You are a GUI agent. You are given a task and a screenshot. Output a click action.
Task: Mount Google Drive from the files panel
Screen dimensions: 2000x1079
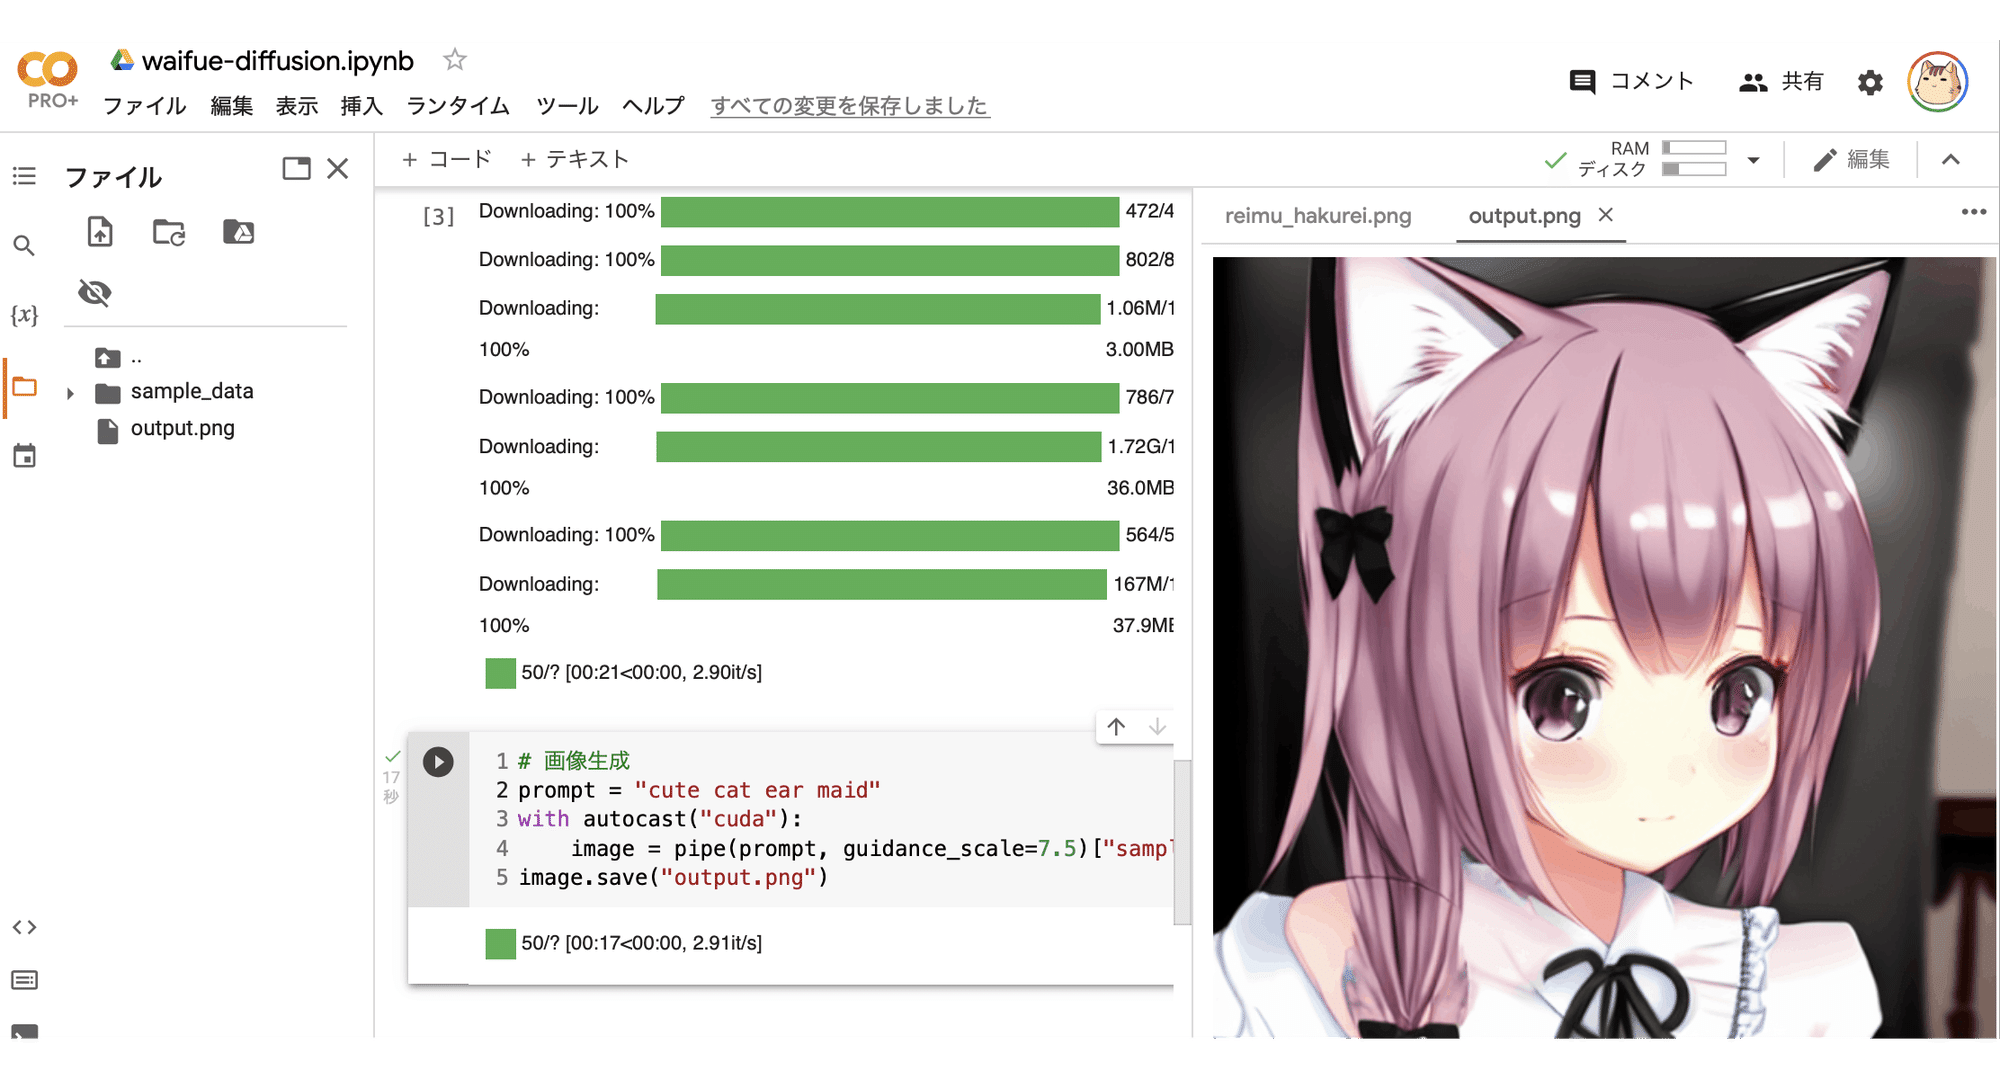(x=238, y=231)
